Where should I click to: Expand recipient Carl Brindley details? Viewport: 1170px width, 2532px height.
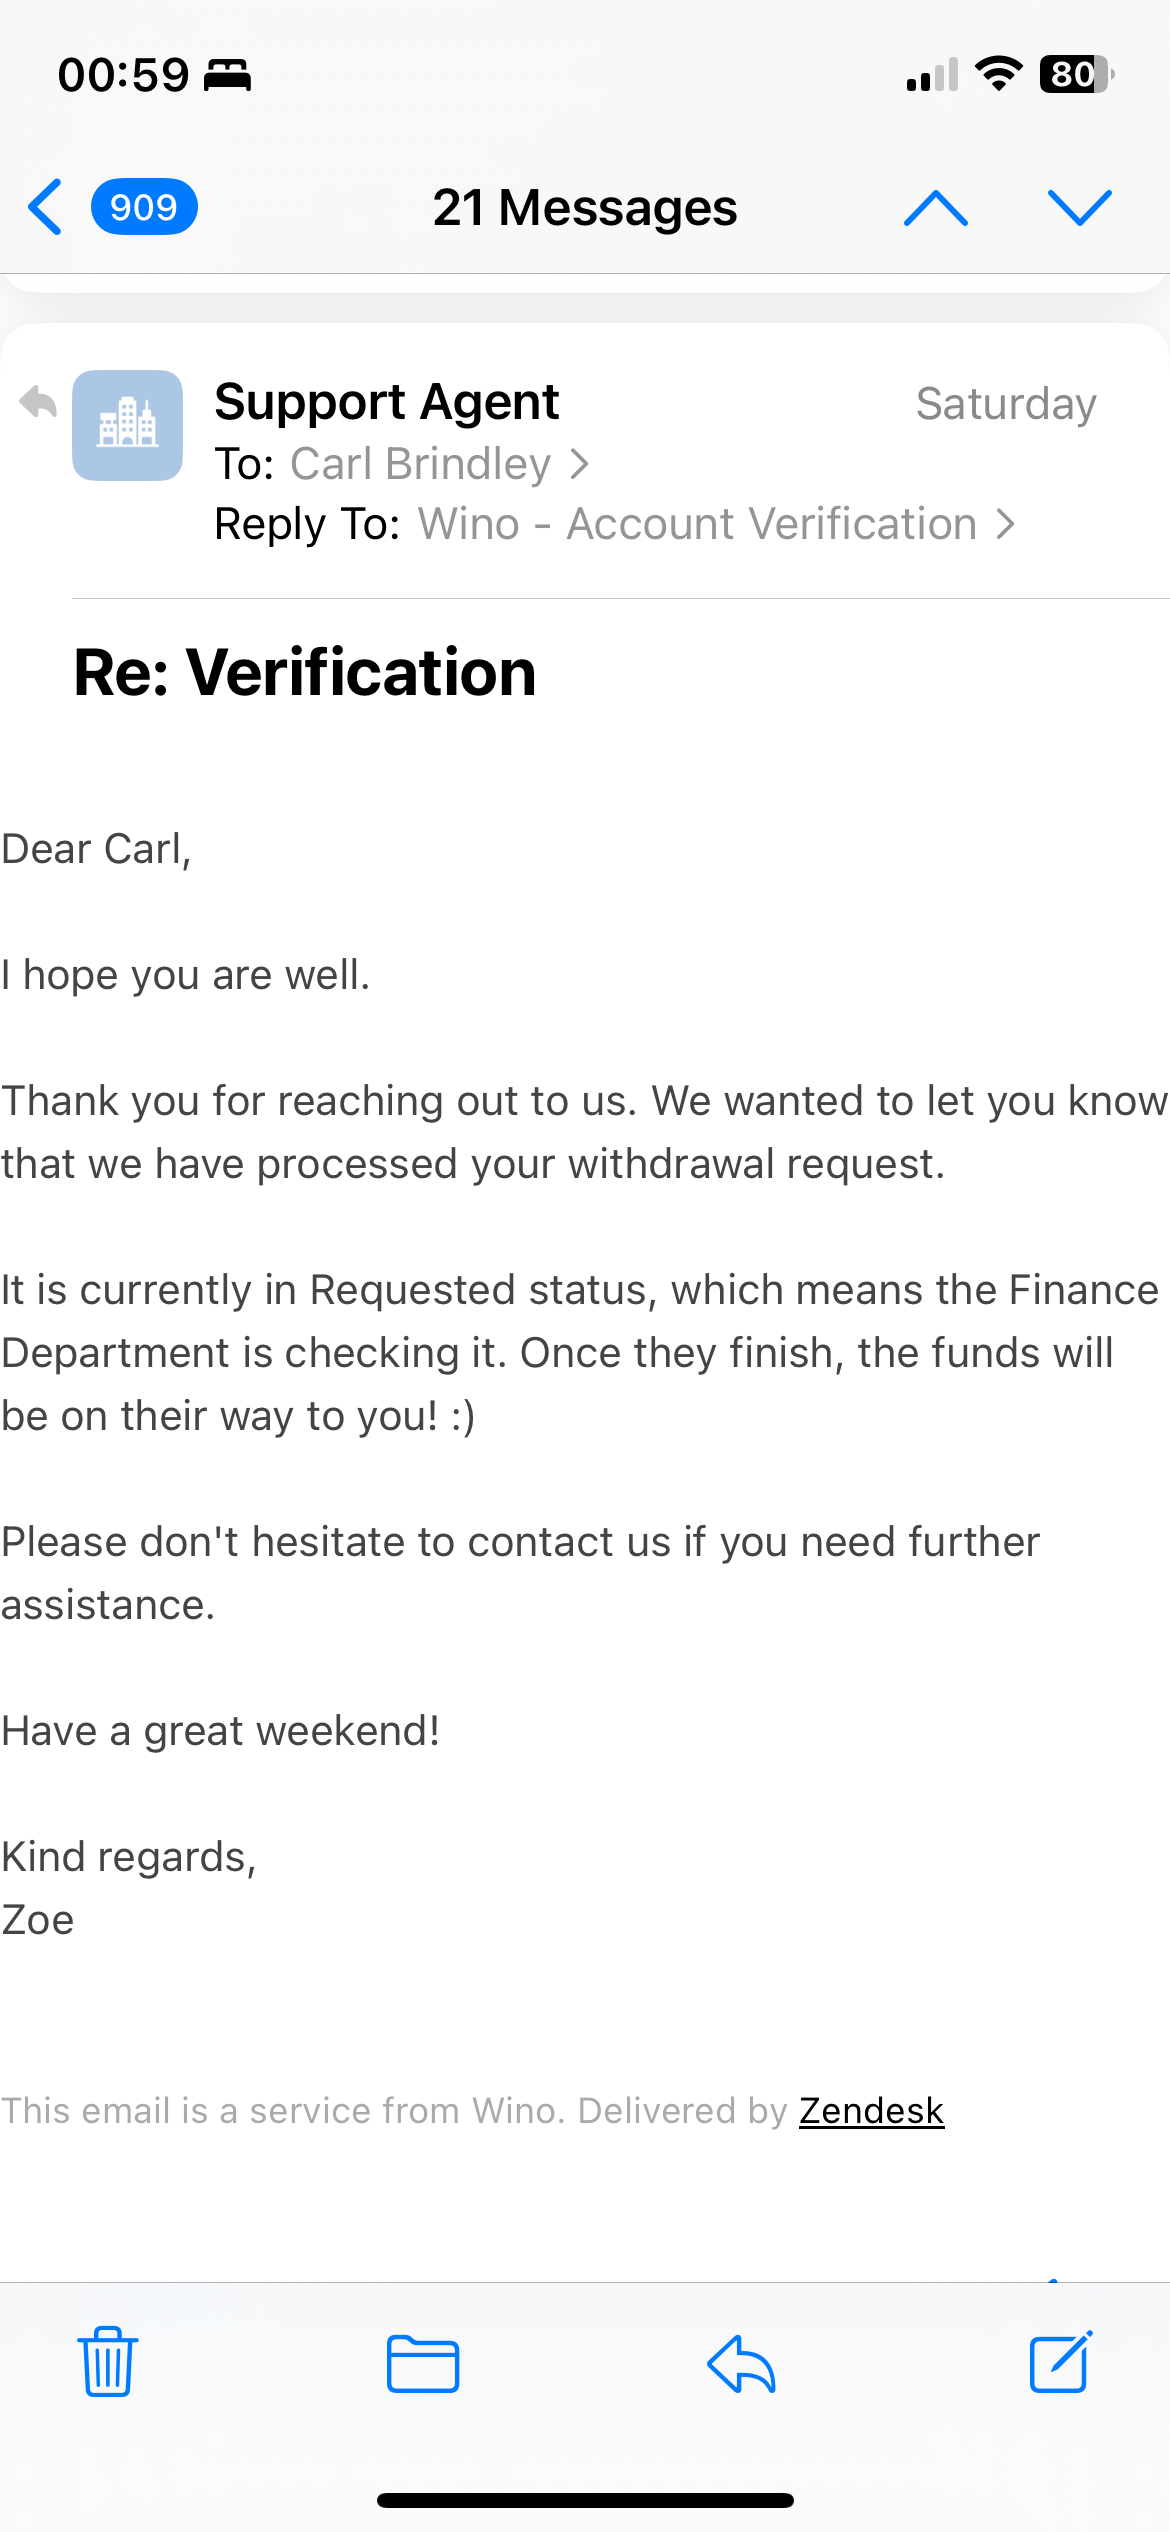[x=578, y=464]
